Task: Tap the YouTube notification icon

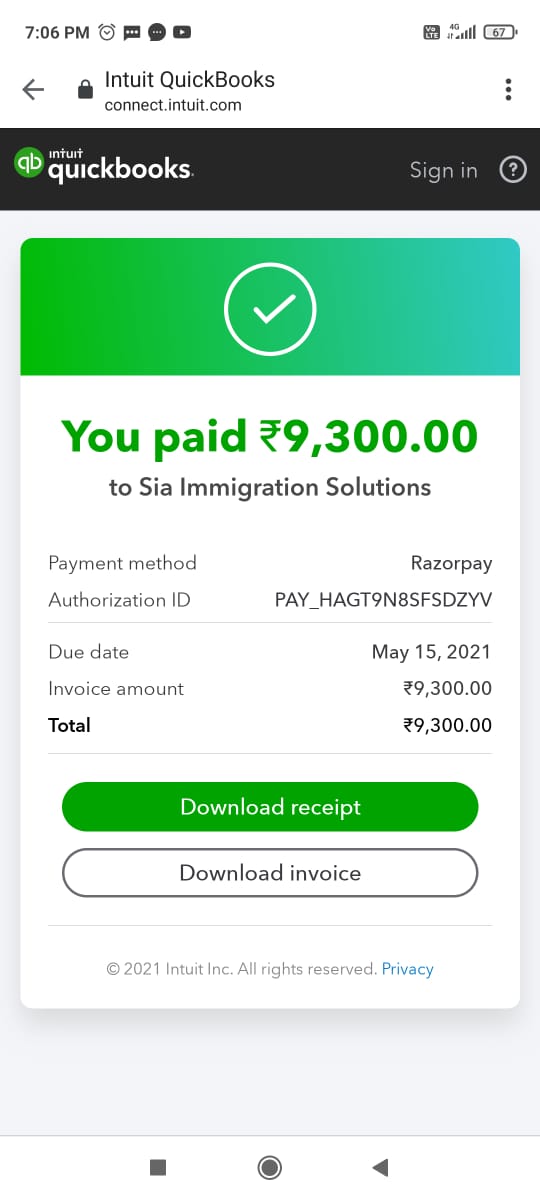Action: click(182, 32)
